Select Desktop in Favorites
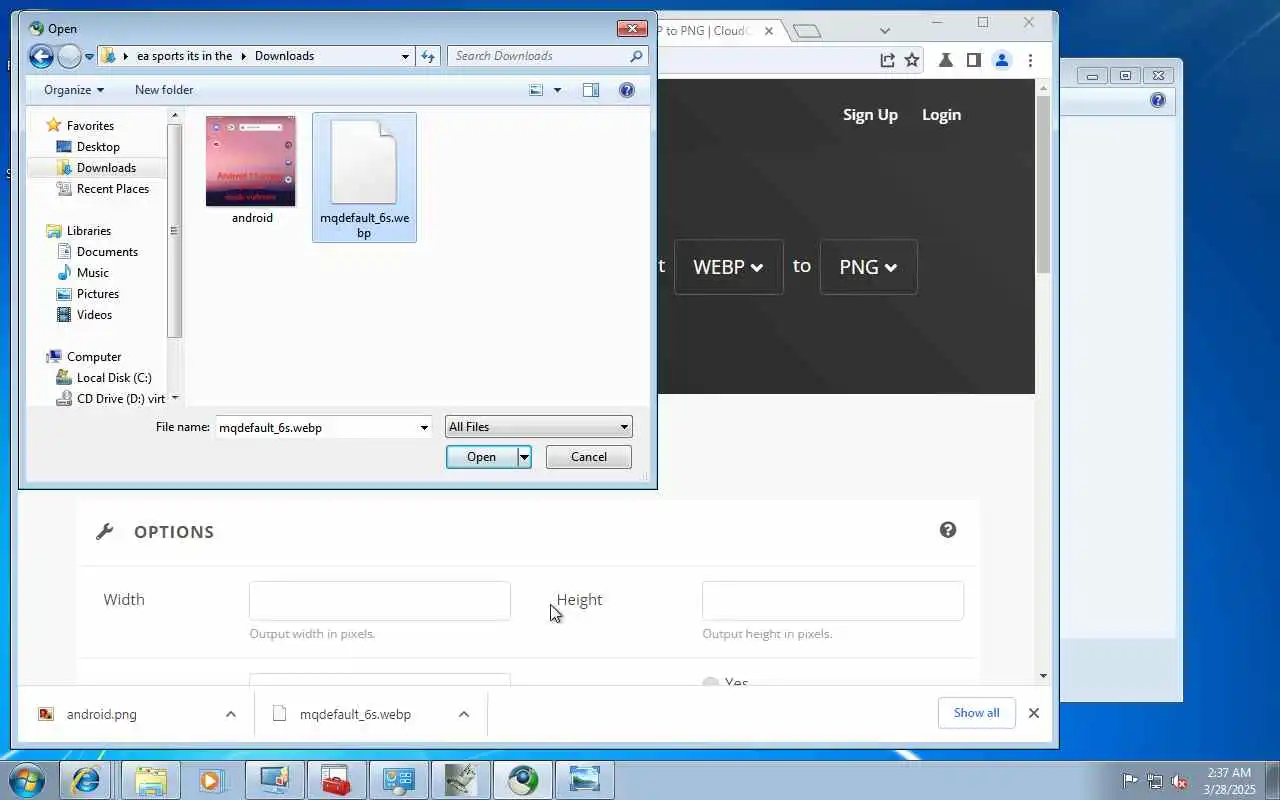This screenshot has height=800, width=1280. click(x=98, y=147)
